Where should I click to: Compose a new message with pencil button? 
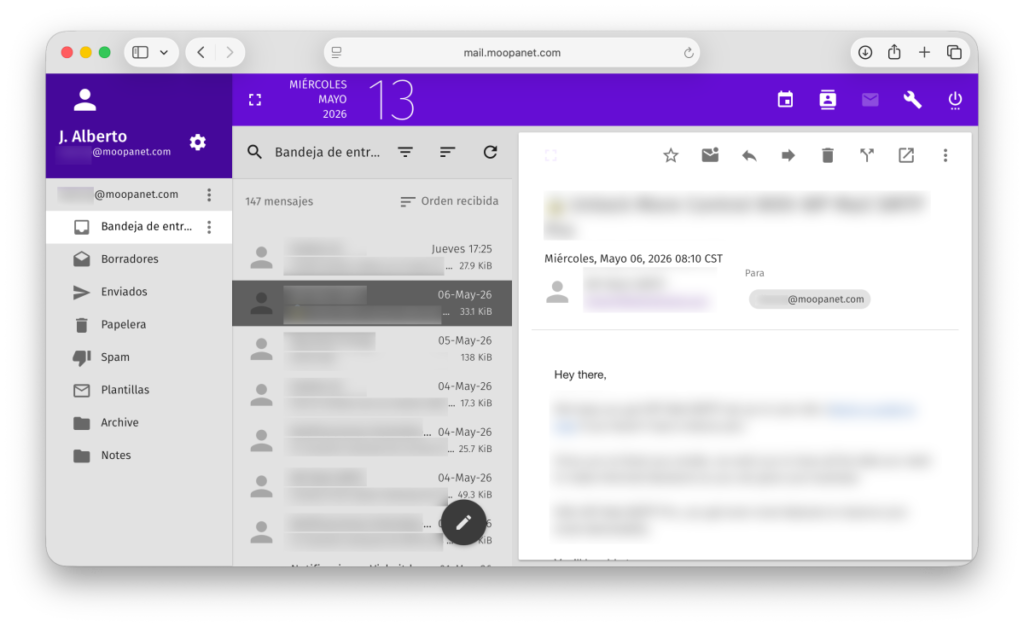464,522
